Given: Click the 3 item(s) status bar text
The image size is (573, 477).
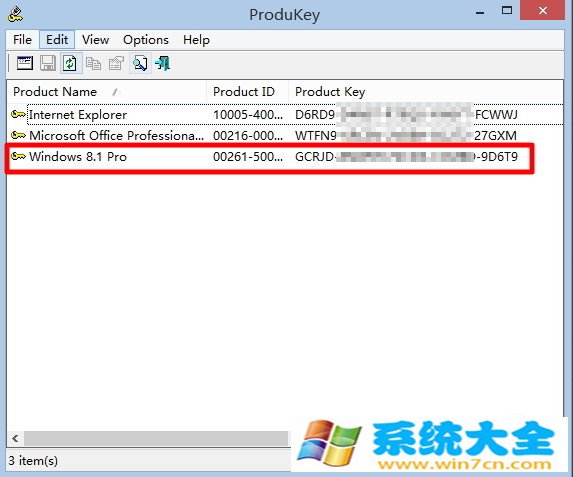Looking at the screenshot, I should (x=33, y=461).
